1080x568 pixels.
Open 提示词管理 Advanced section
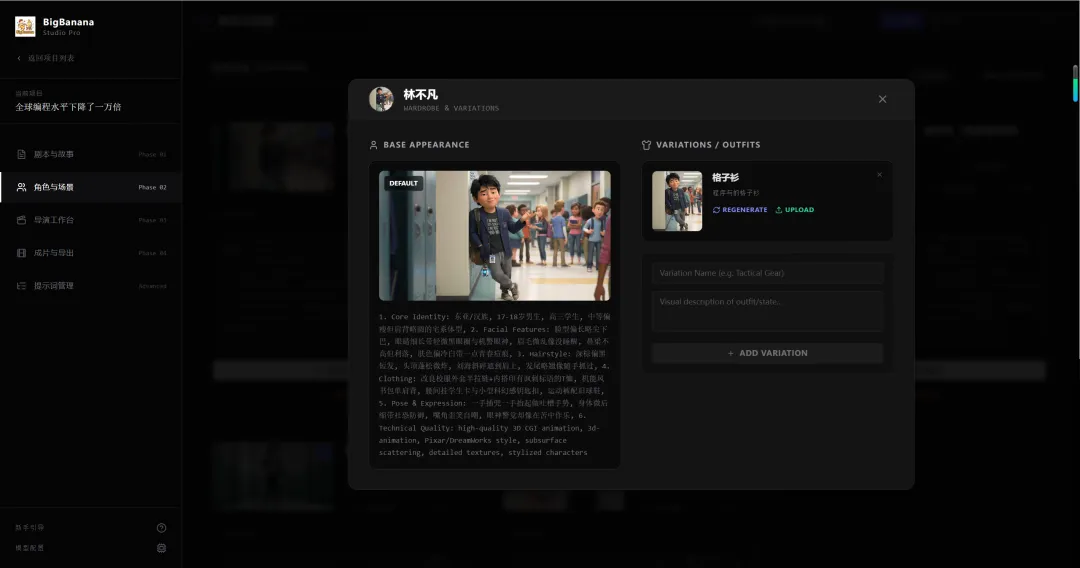pos(91,286)
